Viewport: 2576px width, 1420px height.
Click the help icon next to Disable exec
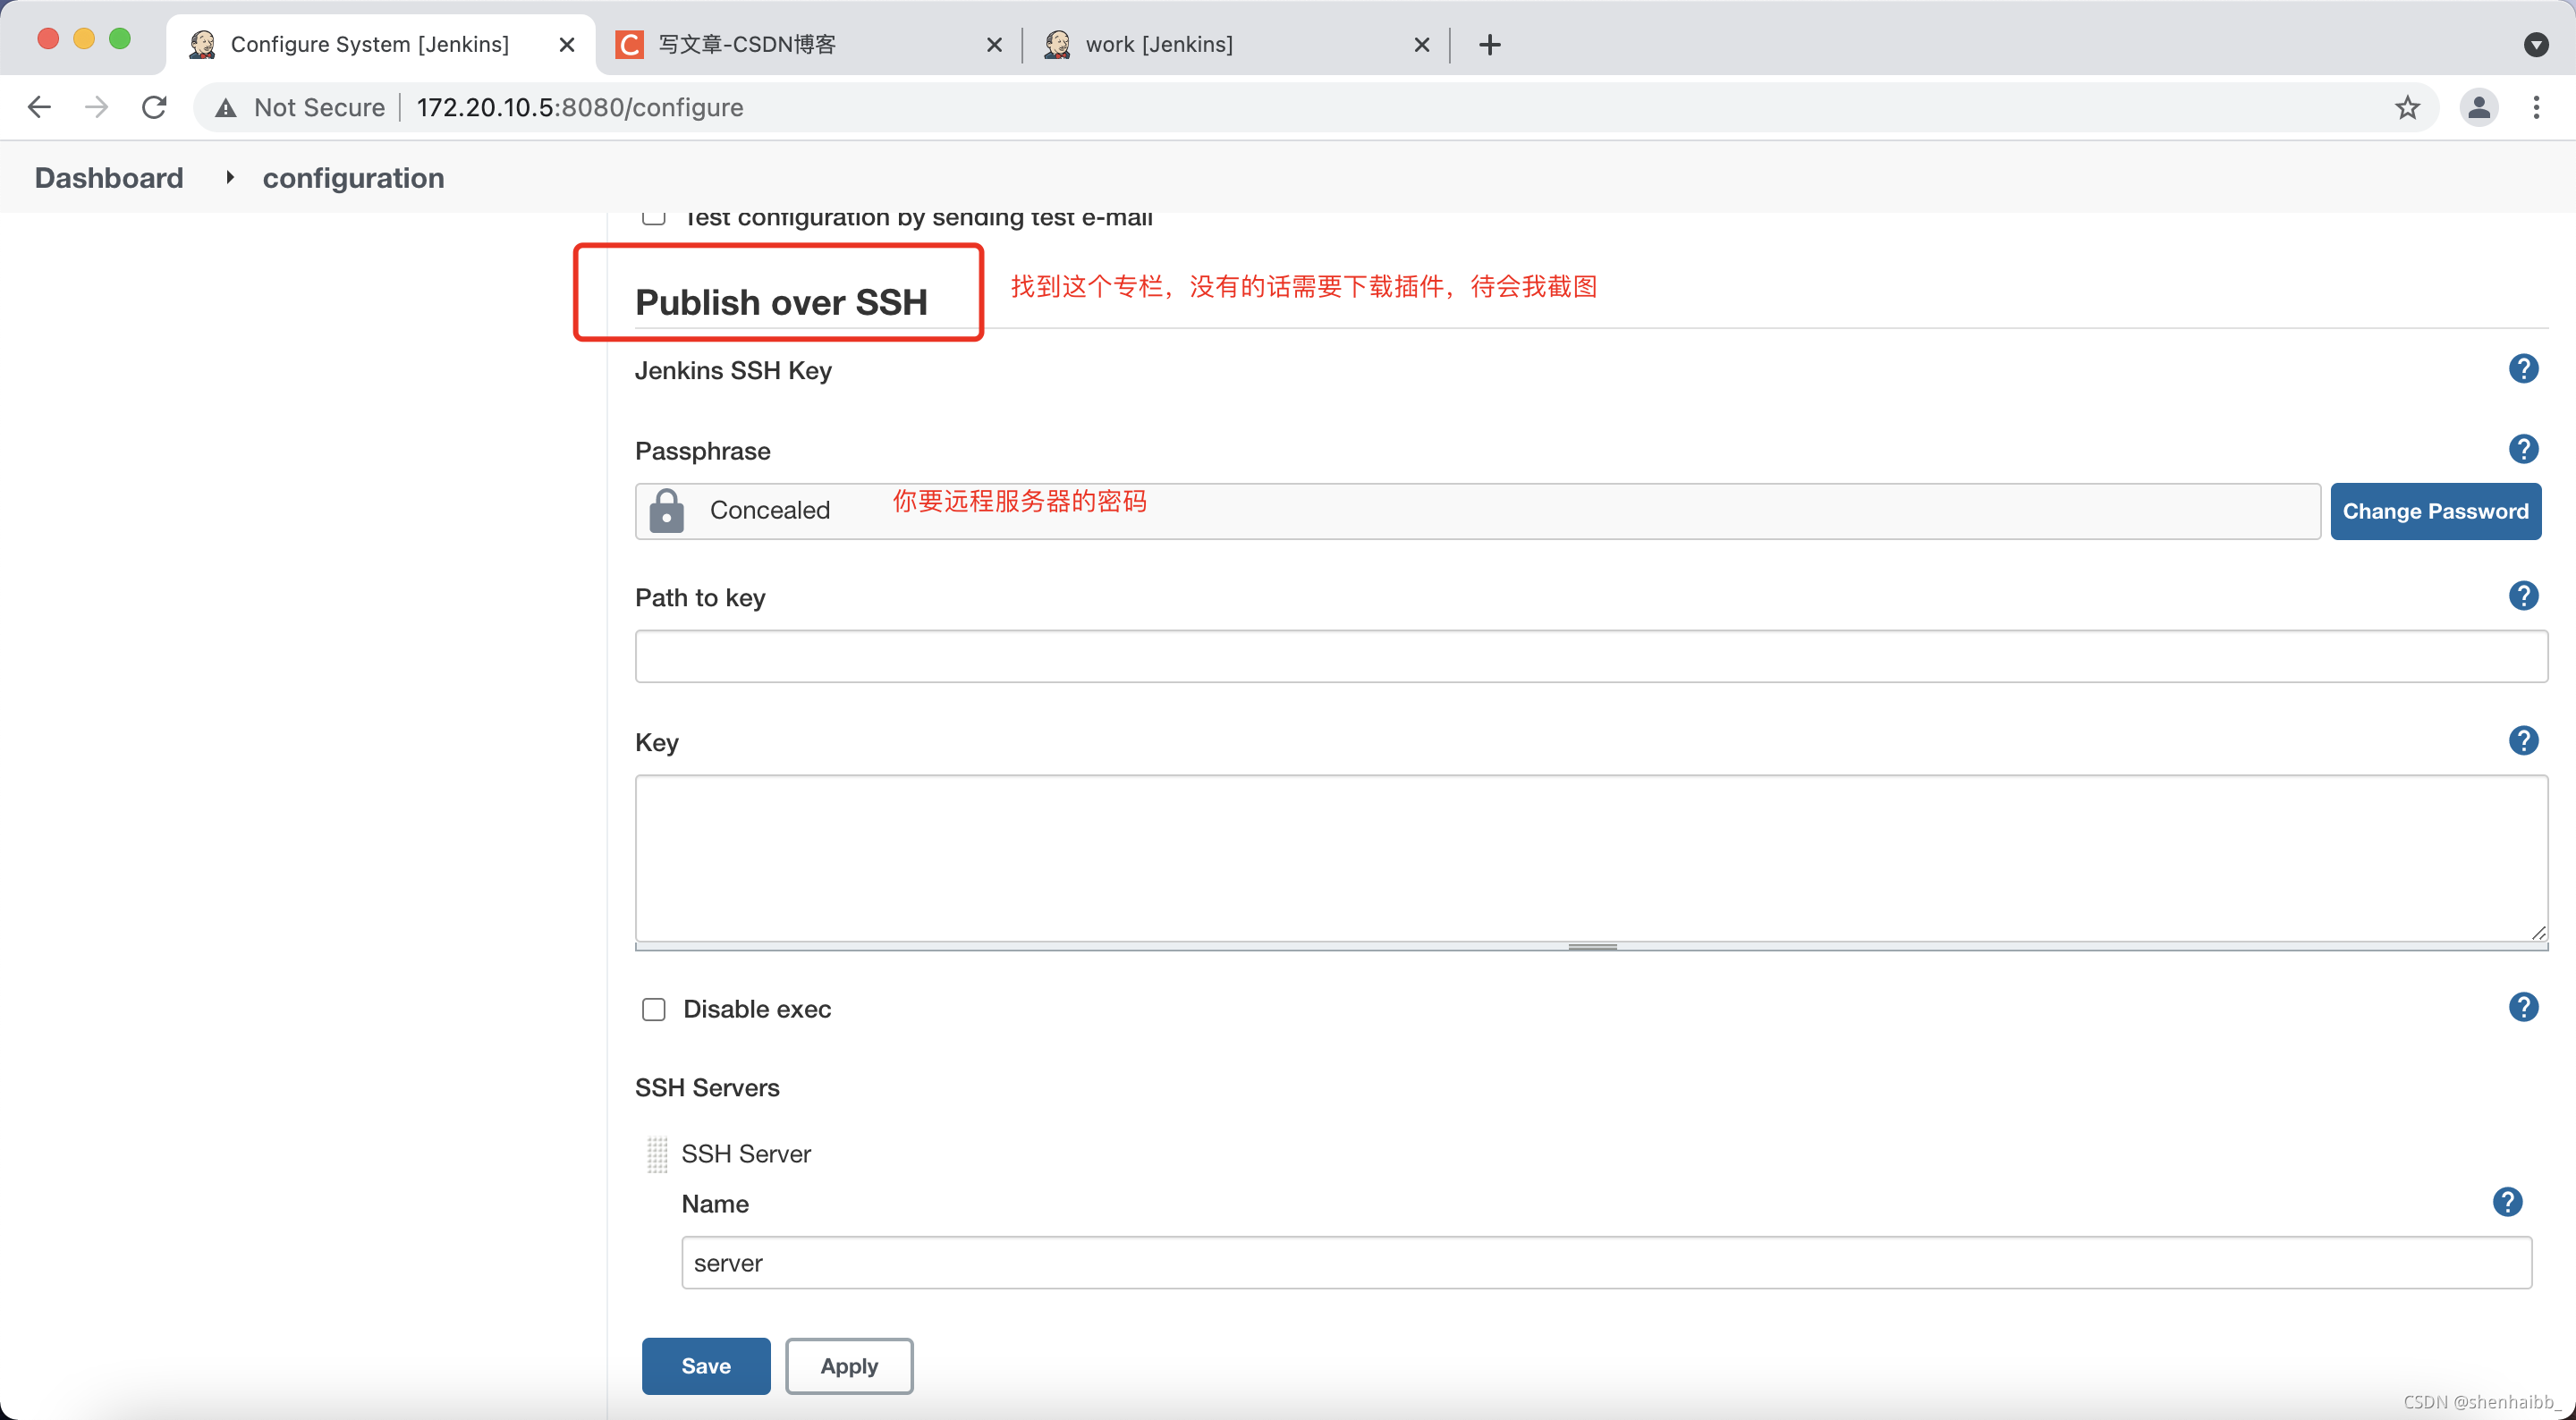(2524, 1007)
